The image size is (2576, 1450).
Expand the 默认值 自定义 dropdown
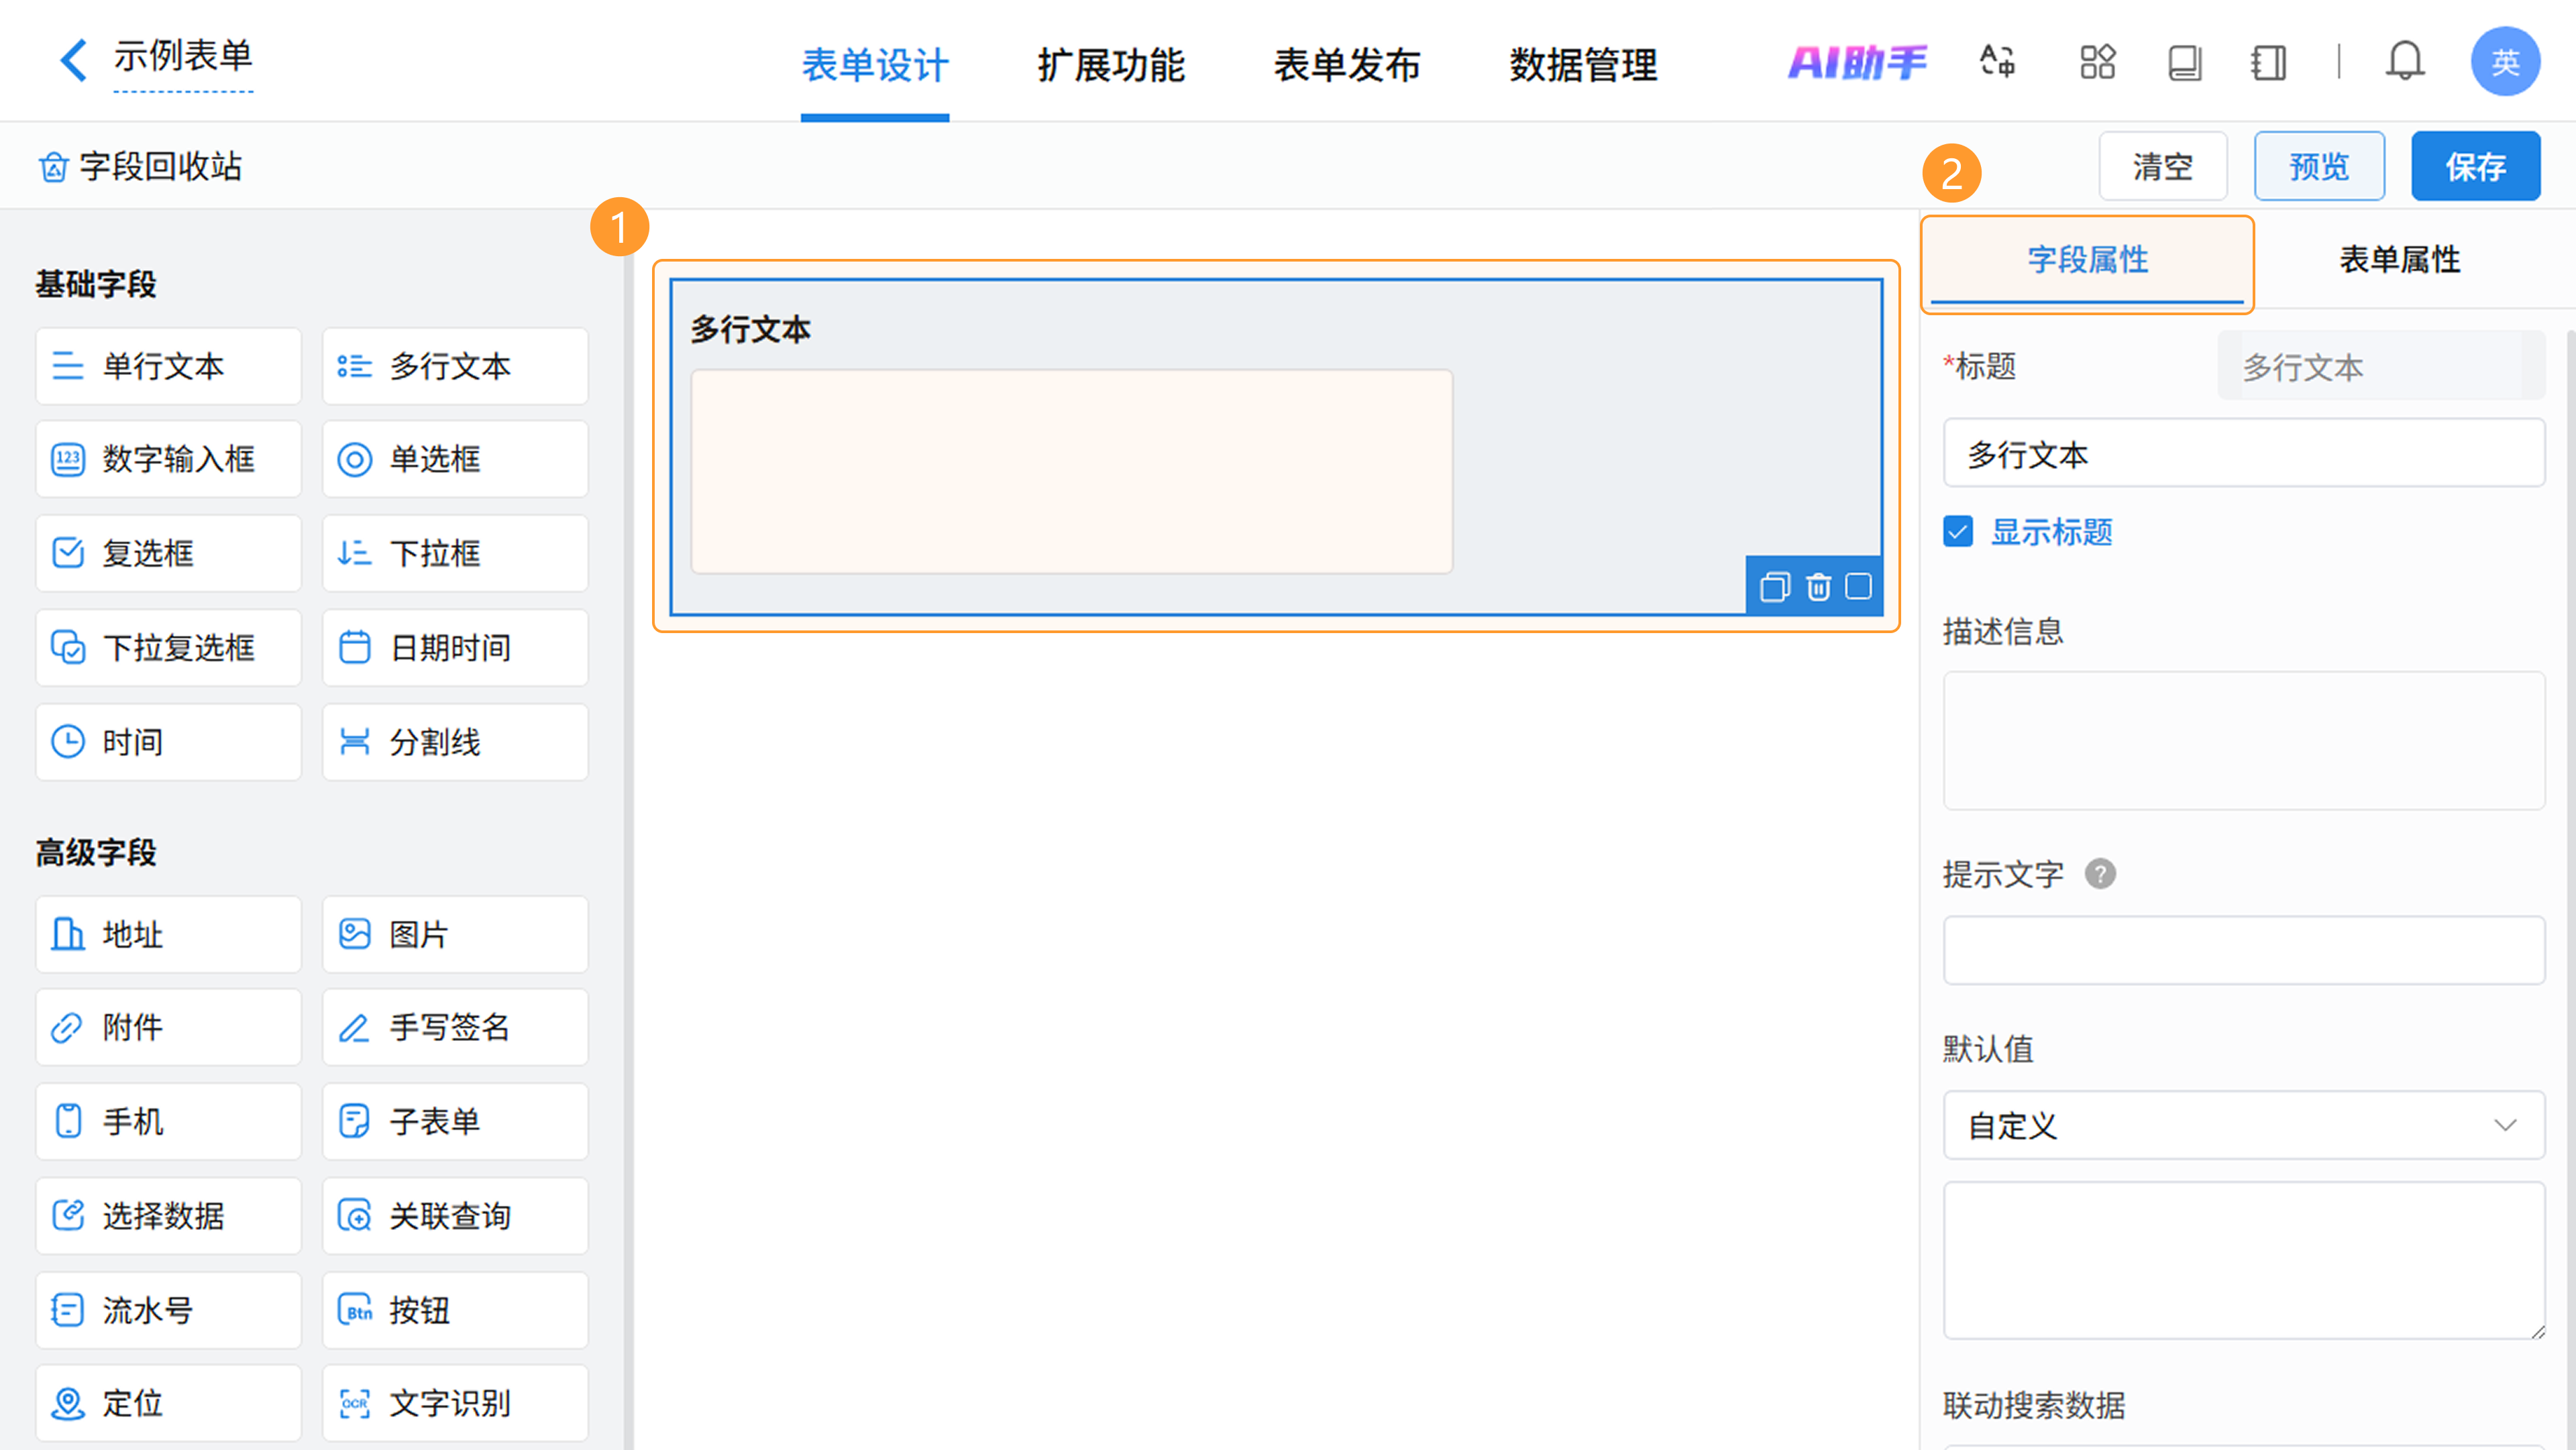2243,1125
